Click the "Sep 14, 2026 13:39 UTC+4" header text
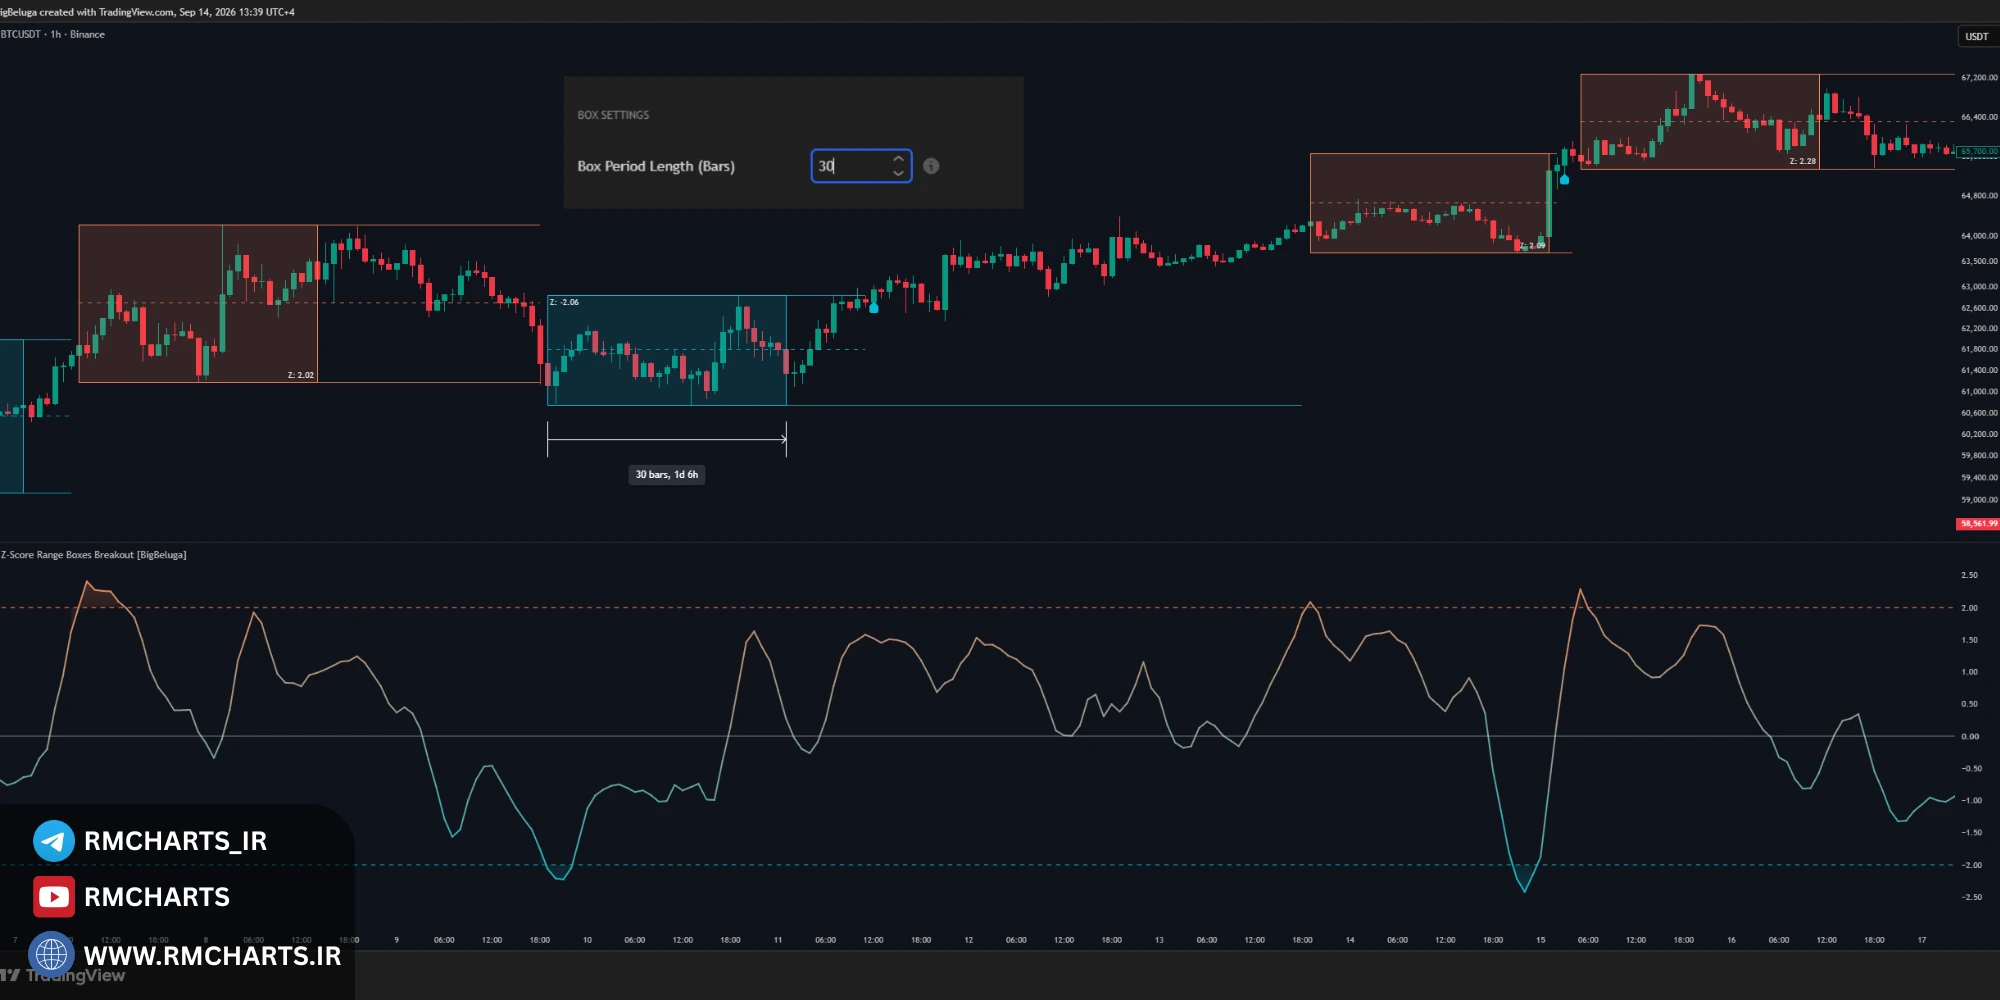Viewport: 2000px width, 1000px height. [237, 12]
